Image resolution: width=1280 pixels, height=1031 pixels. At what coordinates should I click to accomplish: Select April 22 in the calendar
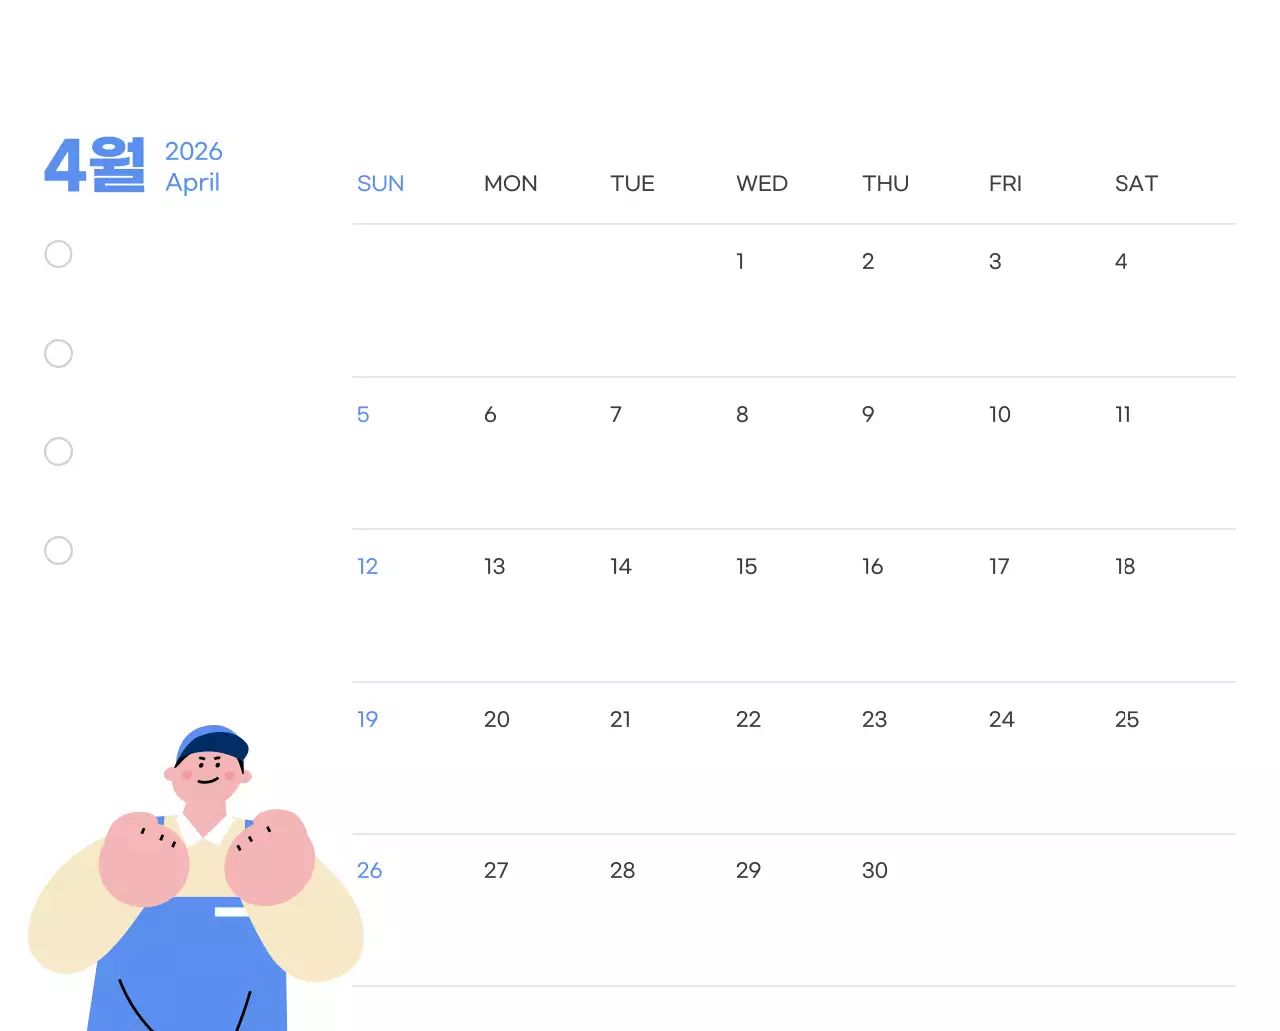[x=748, y=719]
